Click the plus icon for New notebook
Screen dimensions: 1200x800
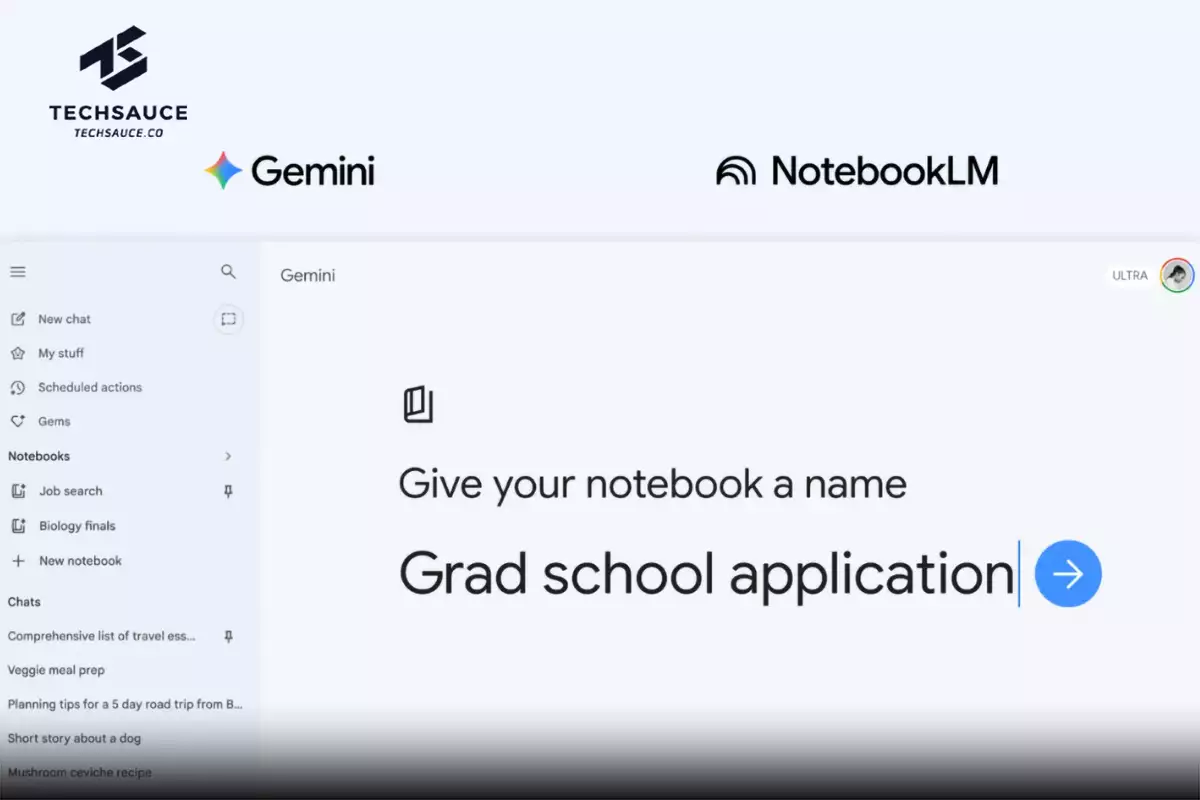click(18, 561)
